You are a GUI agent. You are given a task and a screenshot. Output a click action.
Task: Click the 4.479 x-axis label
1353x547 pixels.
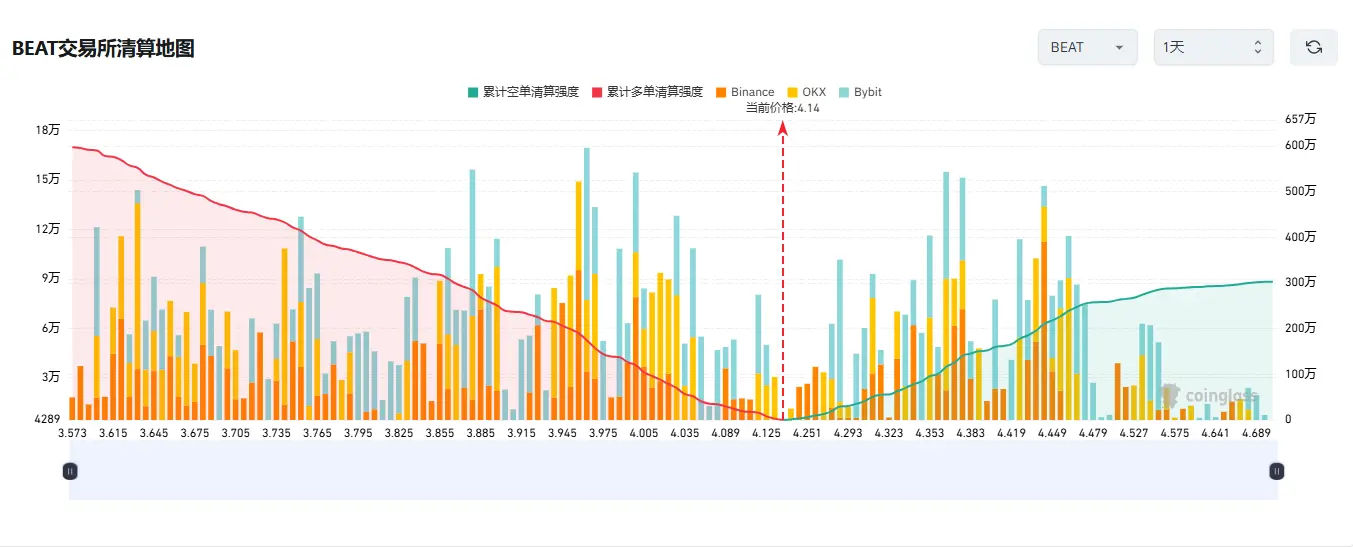pos(1092,433)
